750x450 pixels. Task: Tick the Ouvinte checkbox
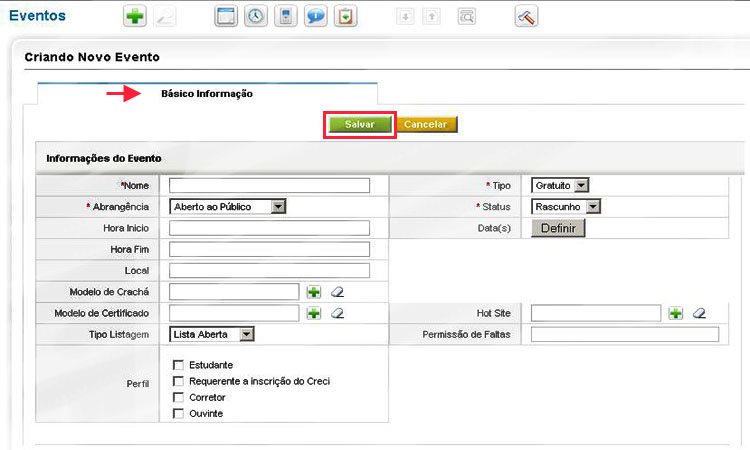pos(178,413)
